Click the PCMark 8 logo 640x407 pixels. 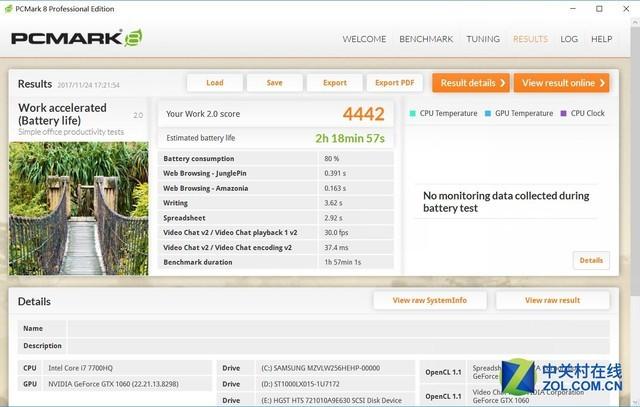[77, 38]
